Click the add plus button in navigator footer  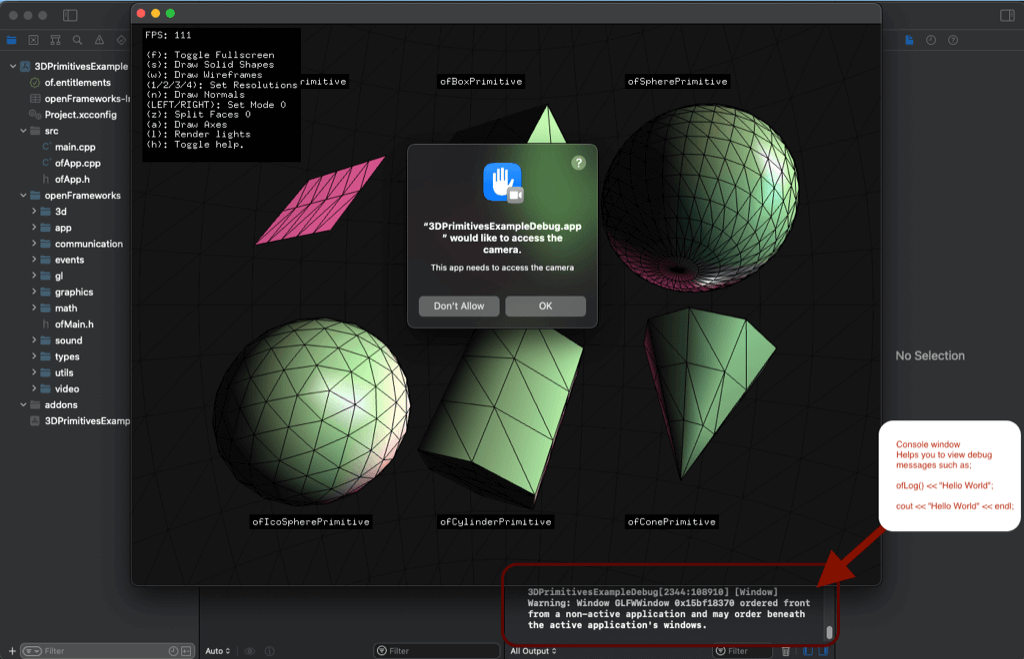(x=12, y=651)
